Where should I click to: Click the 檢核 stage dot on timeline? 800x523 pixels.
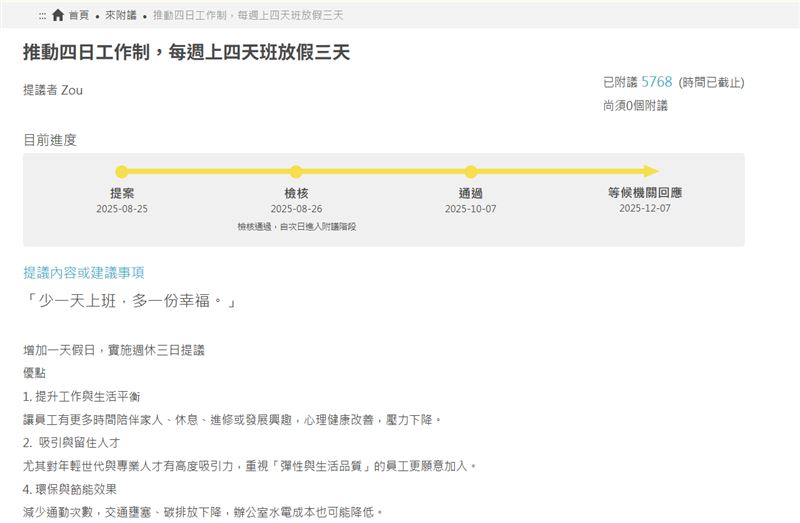pyautogui.click(x=296, y=171)
